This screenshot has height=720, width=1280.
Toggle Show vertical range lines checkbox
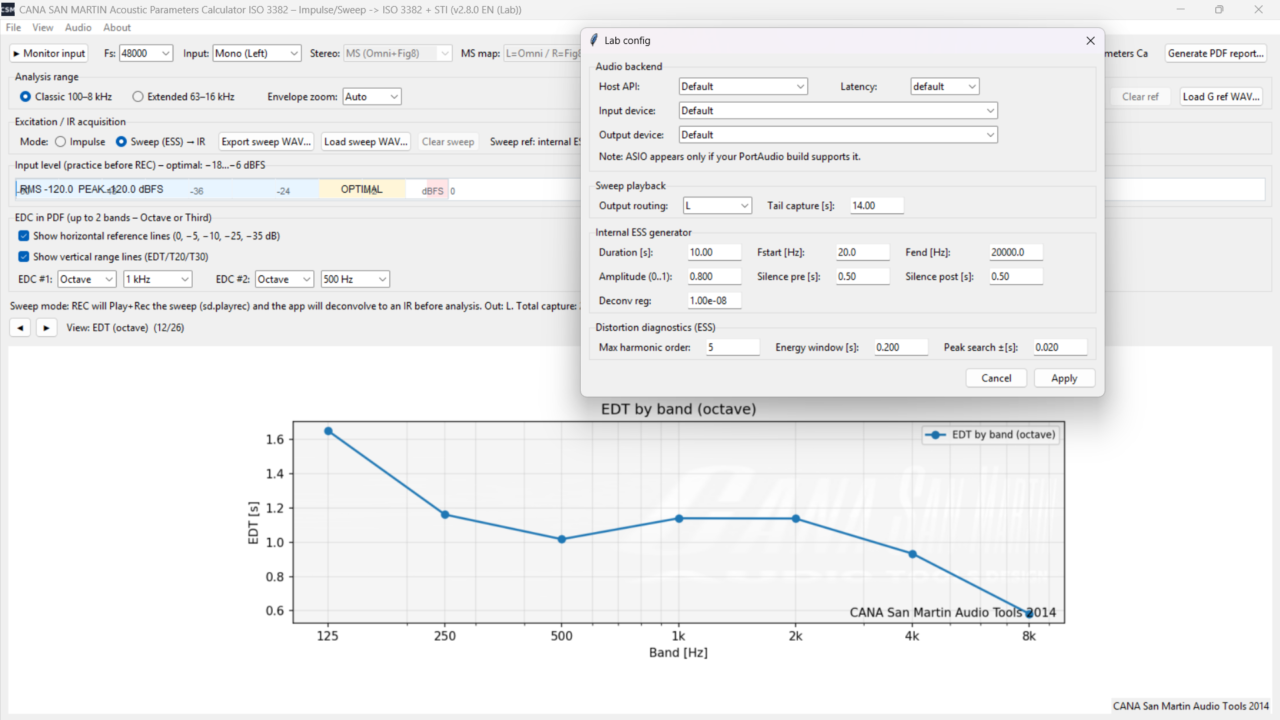coord(24,256)
